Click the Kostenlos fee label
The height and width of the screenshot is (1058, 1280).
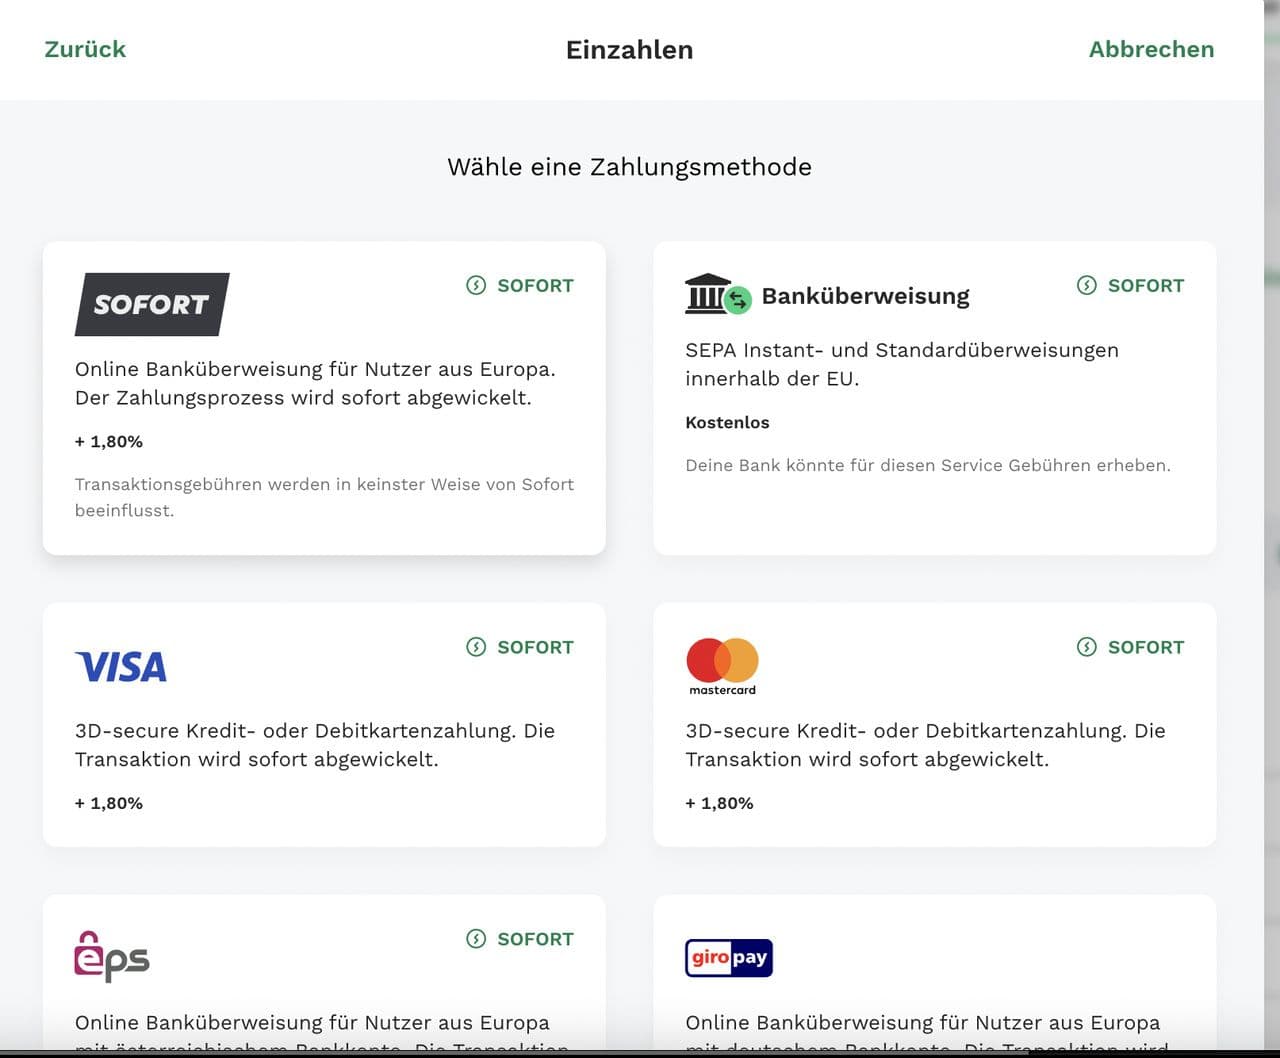[x=727, y=423]
